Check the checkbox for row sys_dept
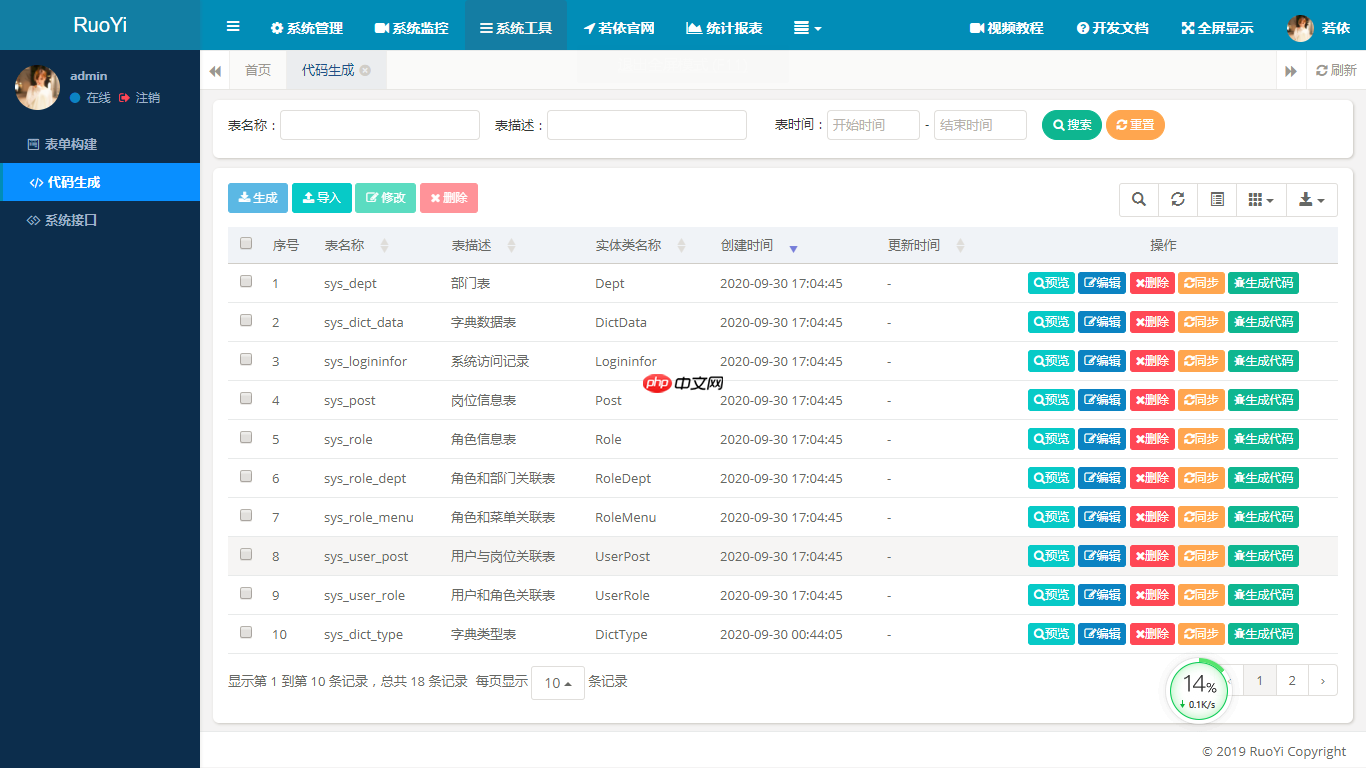The image size is (1366, 768). point(245,281)
